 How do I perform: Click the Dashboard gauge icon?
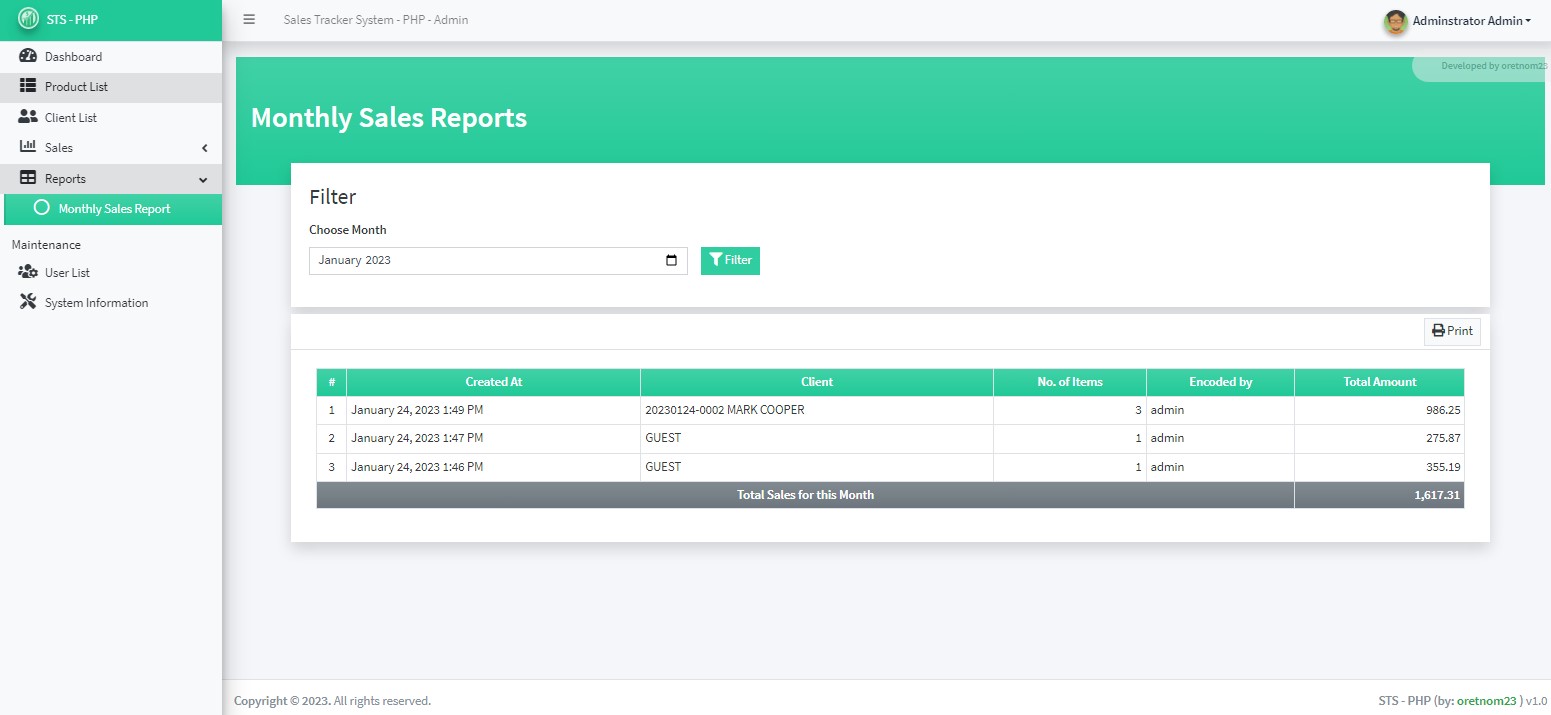28,56
